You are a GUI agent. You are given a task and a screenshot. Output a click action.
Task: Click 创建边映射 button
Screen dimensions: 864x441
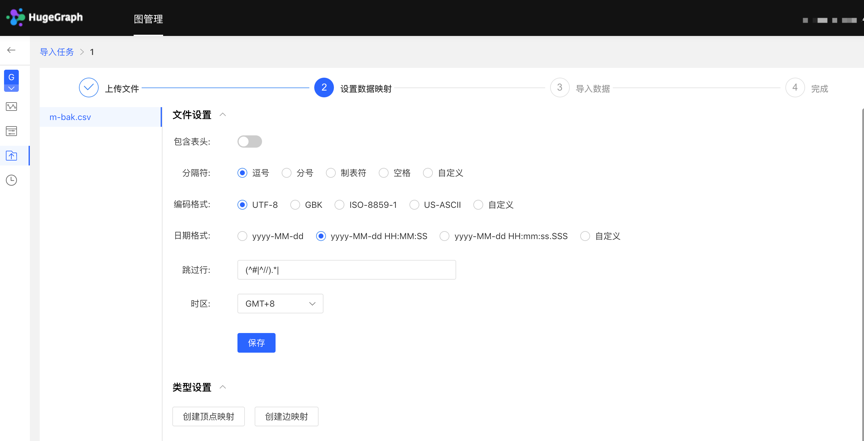click(287, 417)
